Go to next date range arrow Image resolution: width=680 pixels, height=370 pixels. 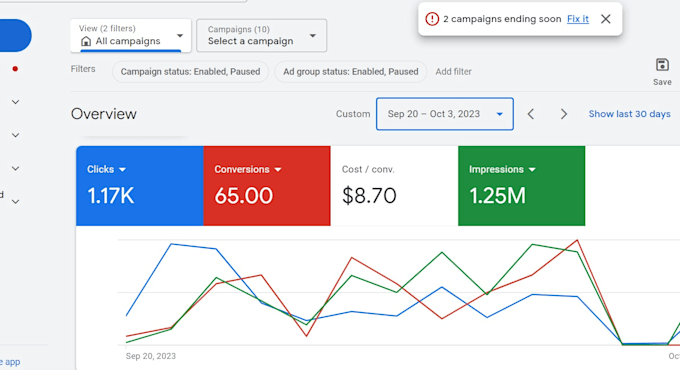coord(563,114)
